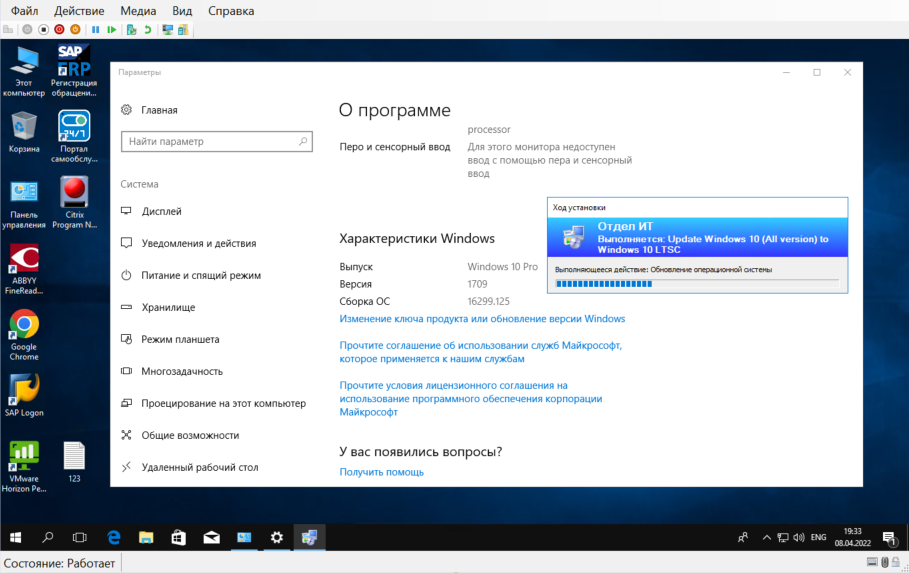Open the Медиа menu
The width and height of the screenshot is (909, 573).
pyautogui.click(x=138, y=10)
